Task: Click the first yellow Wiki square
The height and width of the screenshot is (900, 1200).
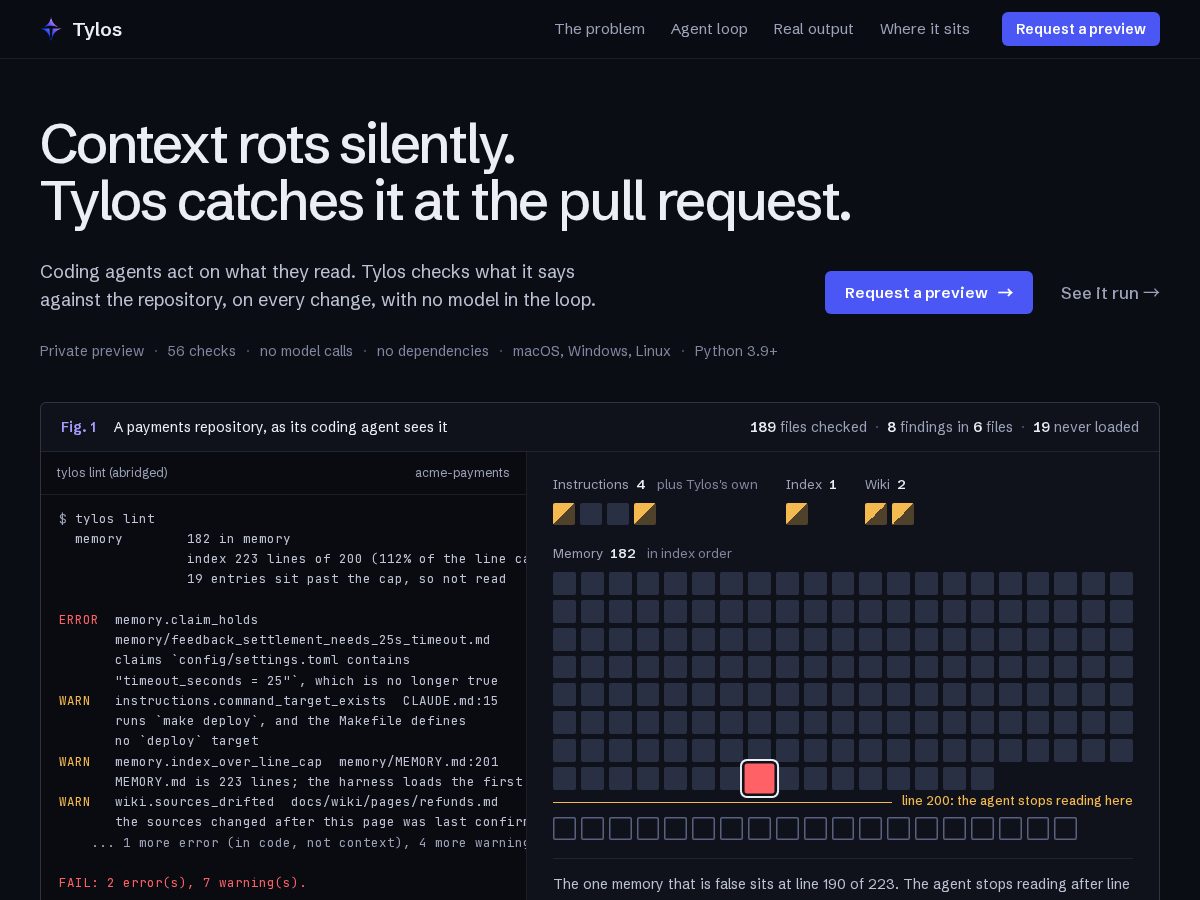Action: click(x=876, y=514)
